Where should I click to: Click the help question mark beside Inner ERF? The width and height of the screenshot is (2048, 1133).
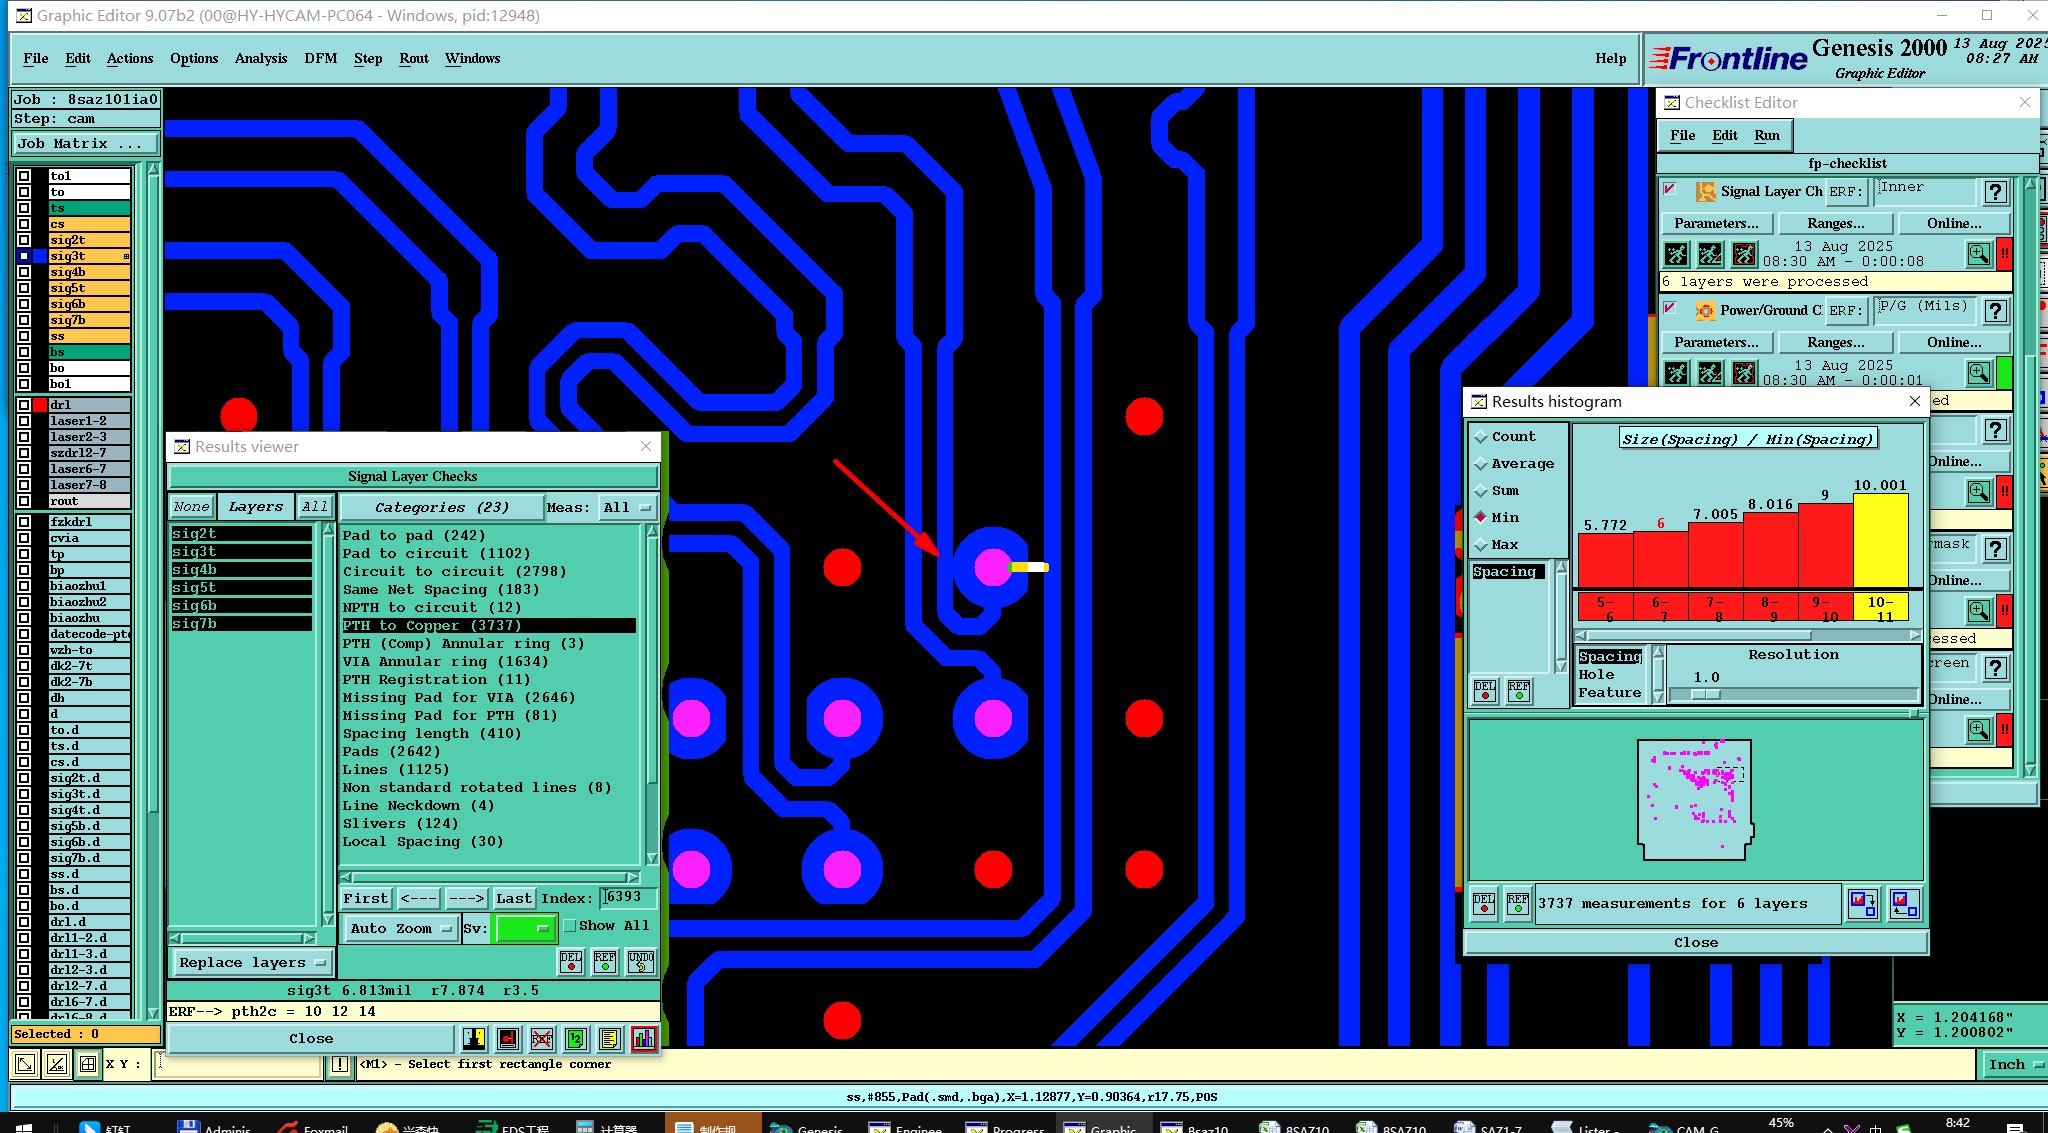pos(1995,192)
